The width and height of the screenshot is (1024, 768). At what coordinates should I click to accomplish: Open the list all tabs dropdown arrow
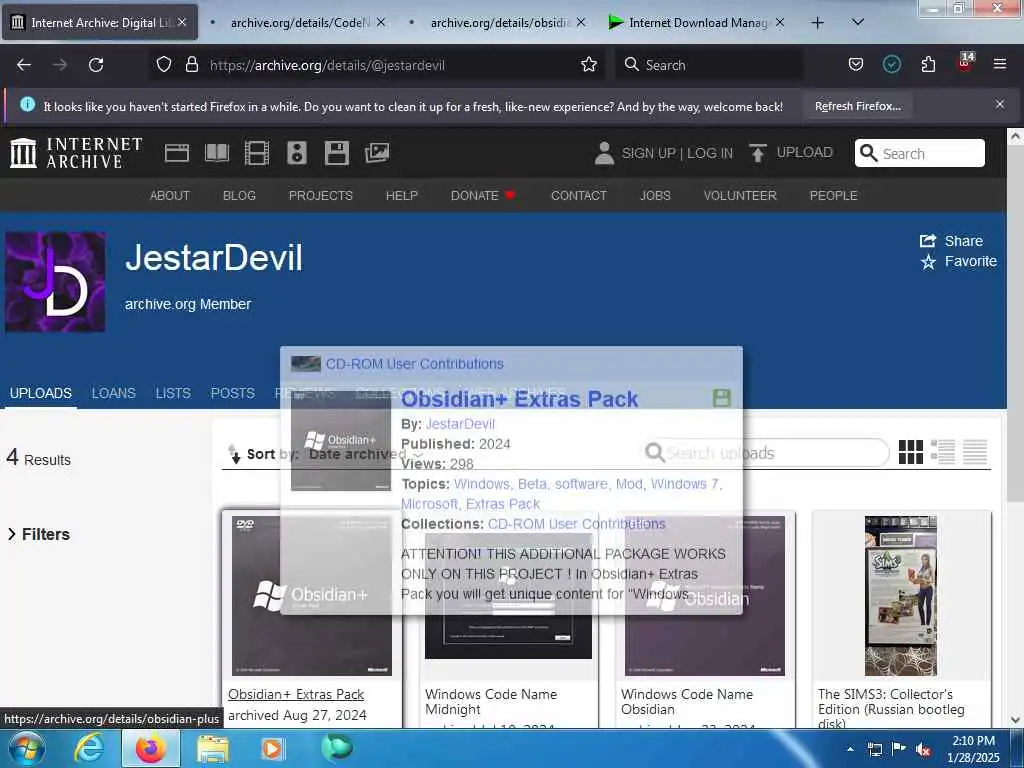(858, 22)
